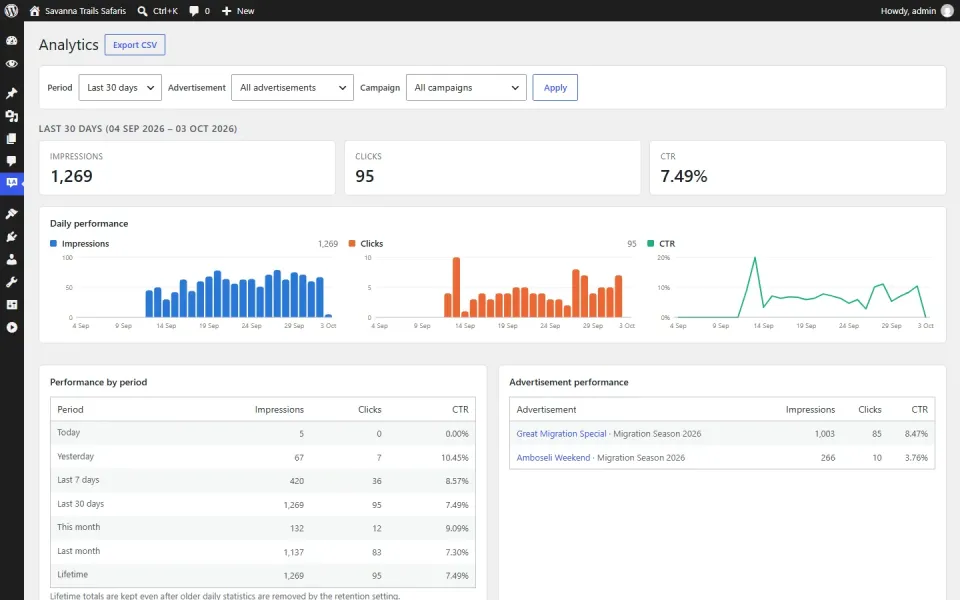Click the Period column header in performance table
The image size is (960, 600).
(70, 410)
